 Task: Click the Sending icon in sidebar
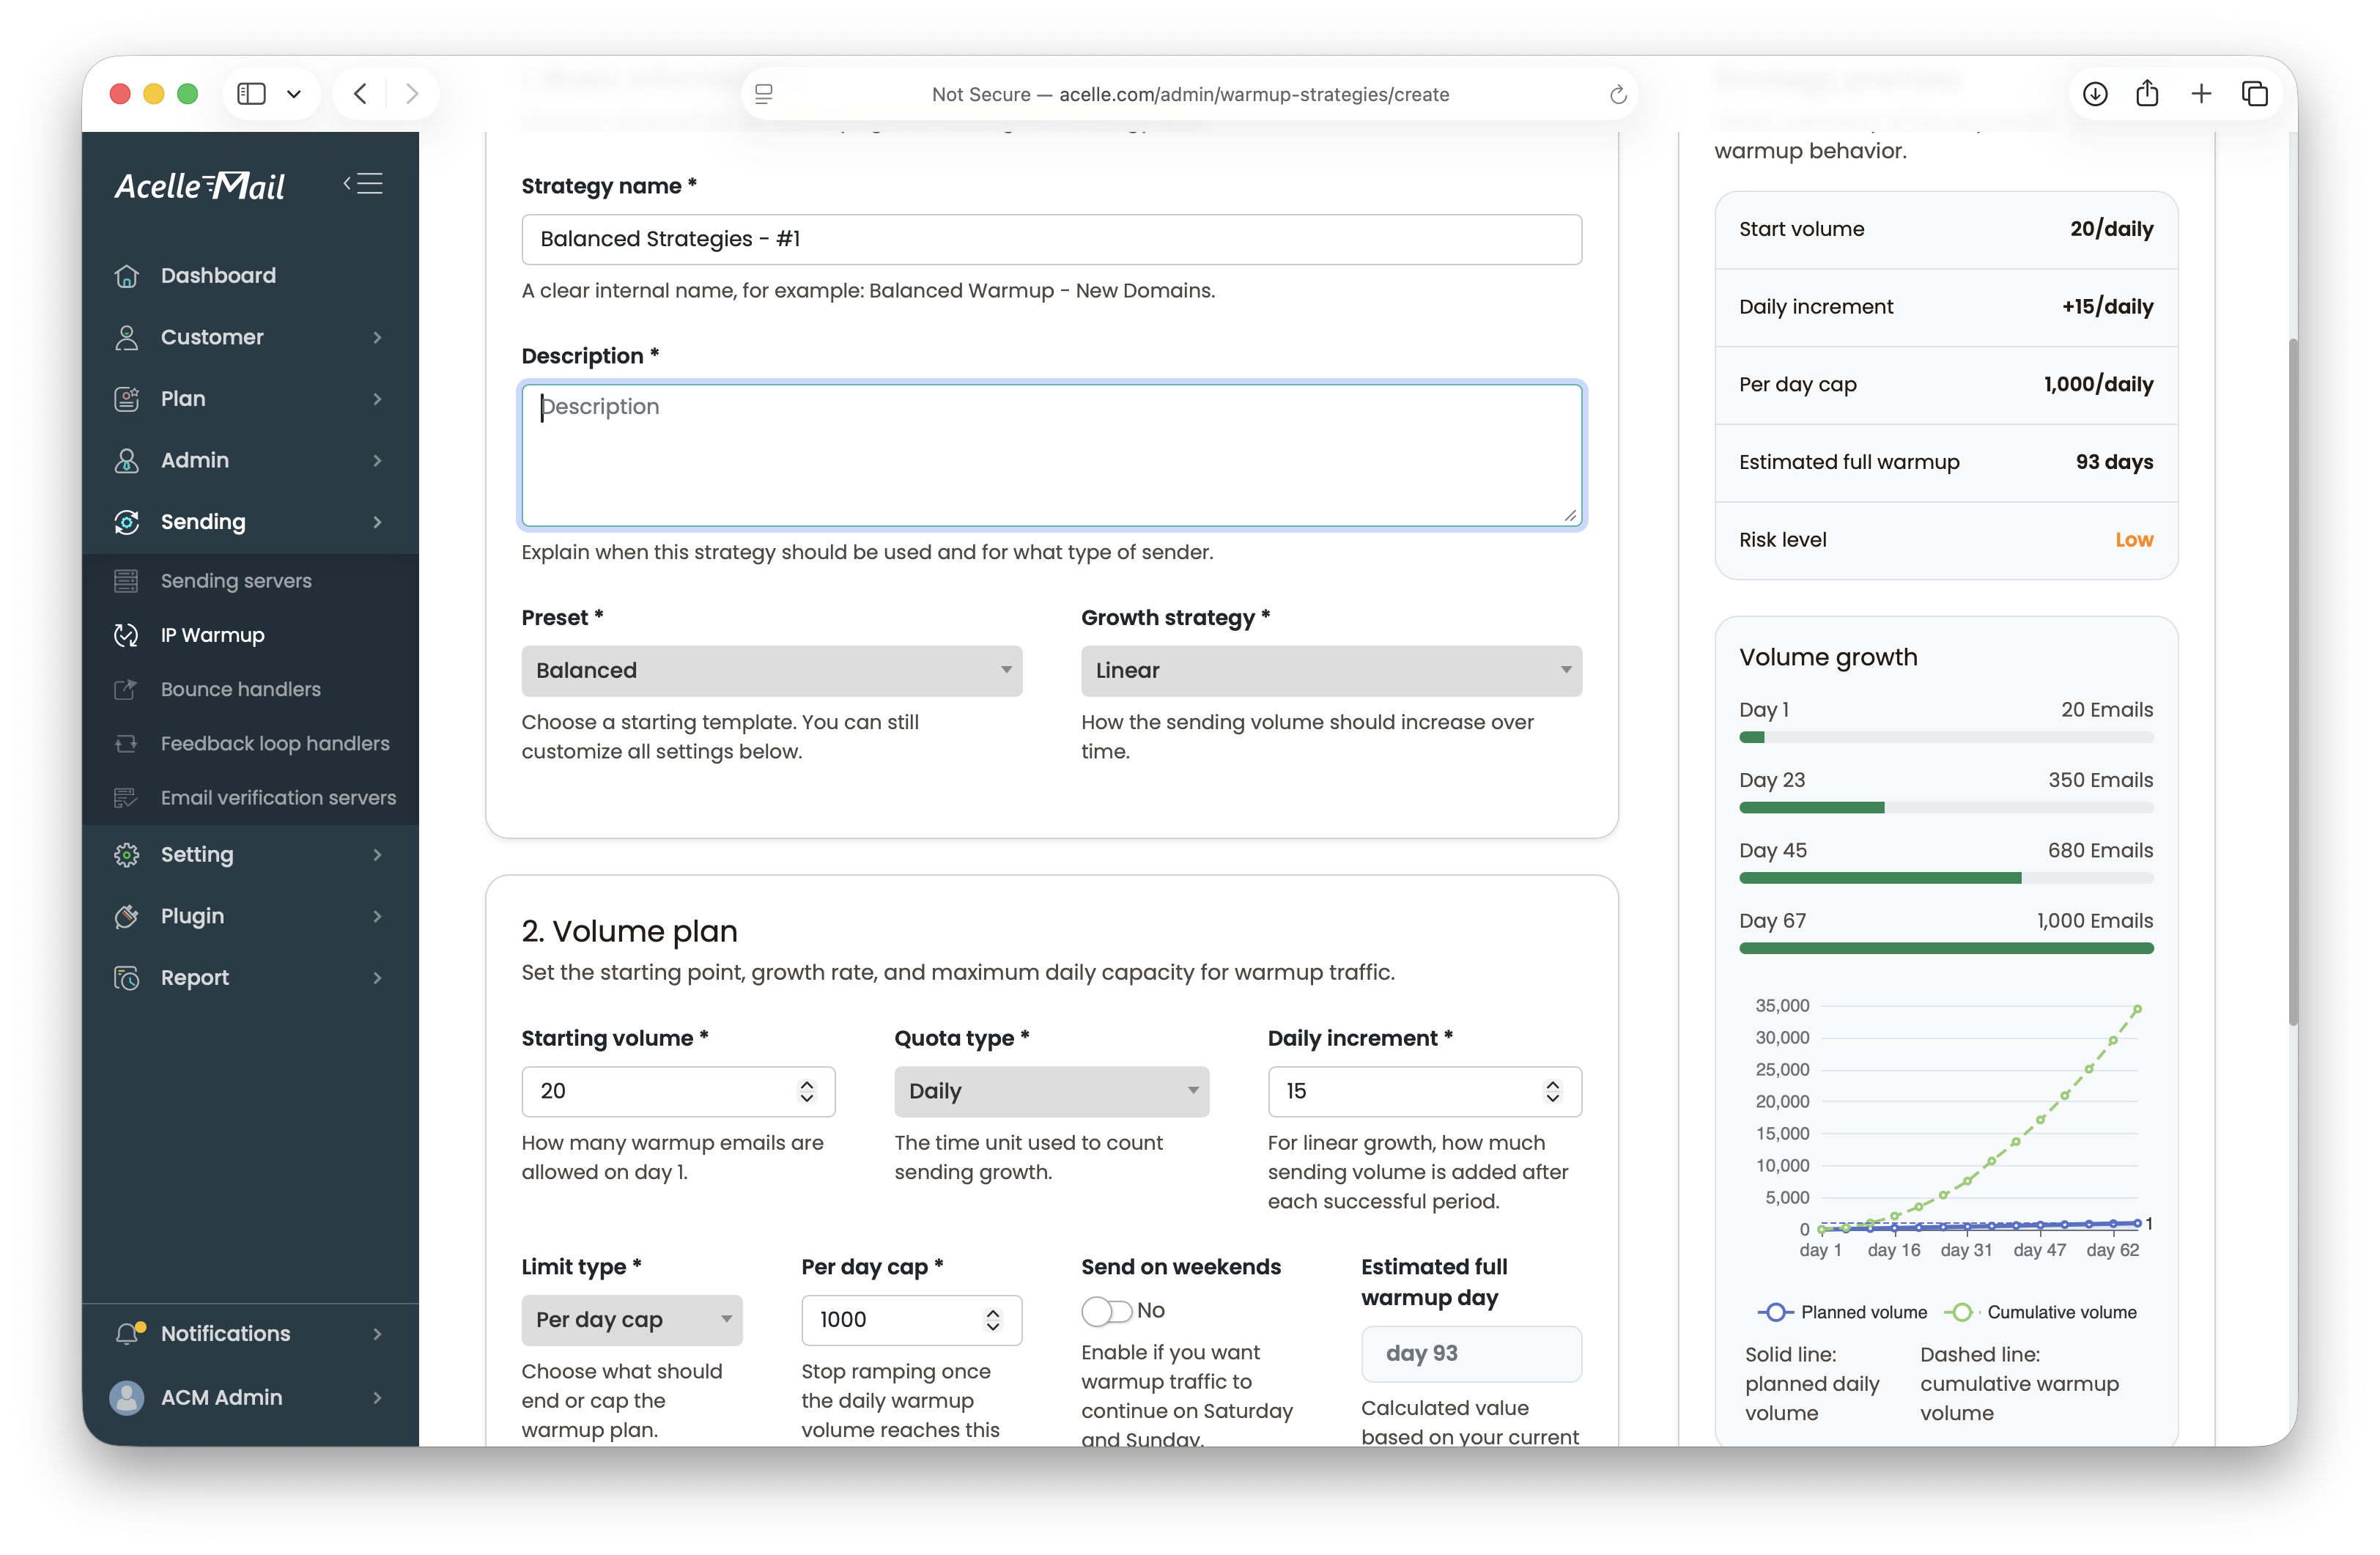pos(127,522)
